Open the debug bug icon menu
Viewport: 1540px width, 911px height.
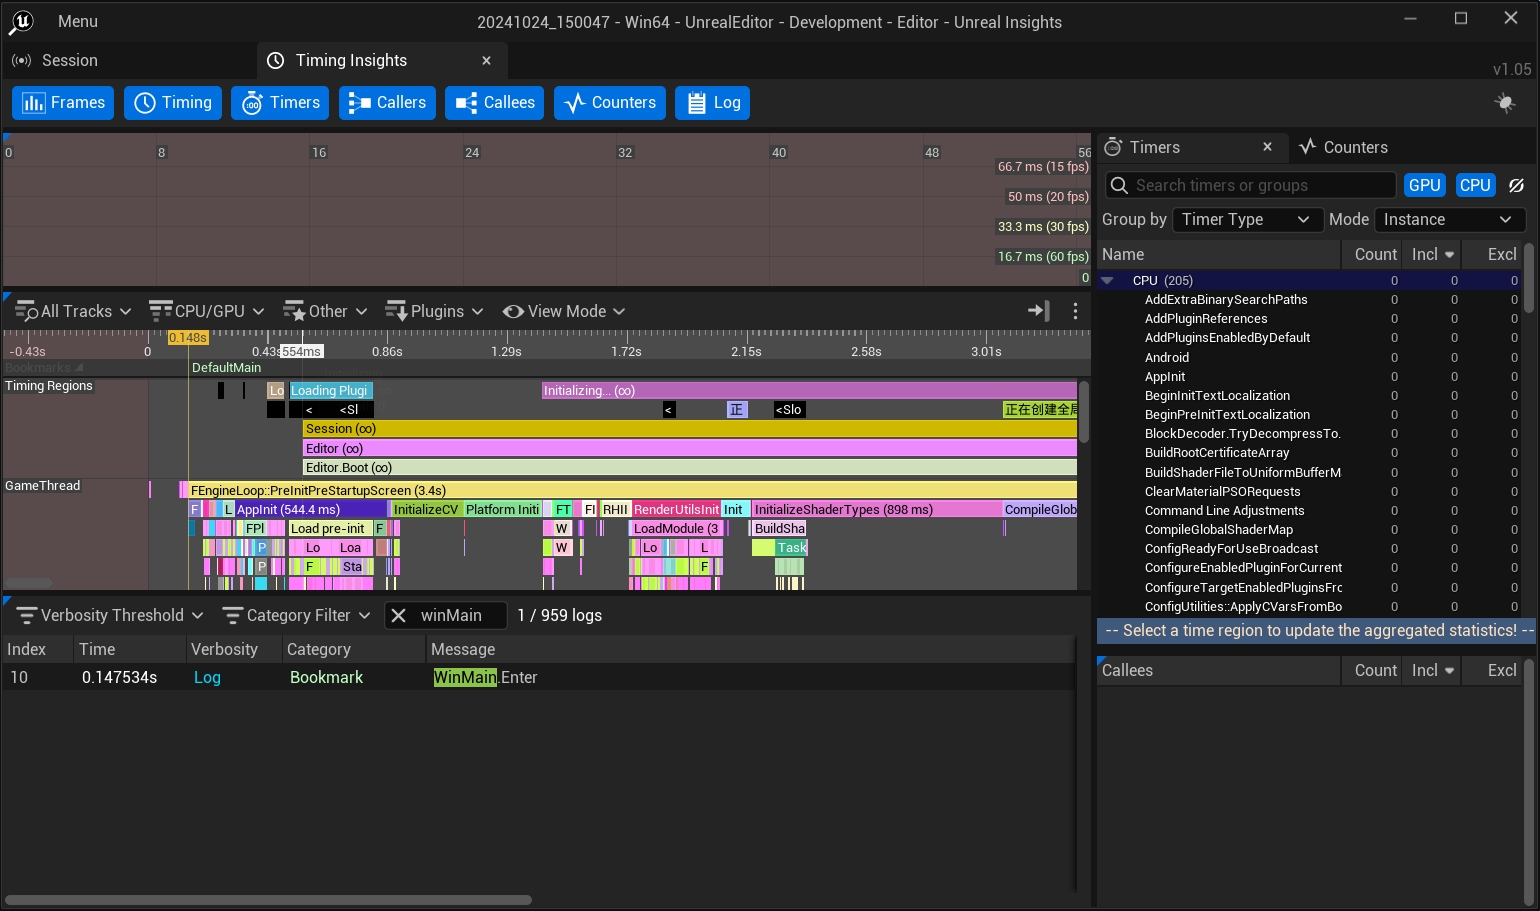1504,103
